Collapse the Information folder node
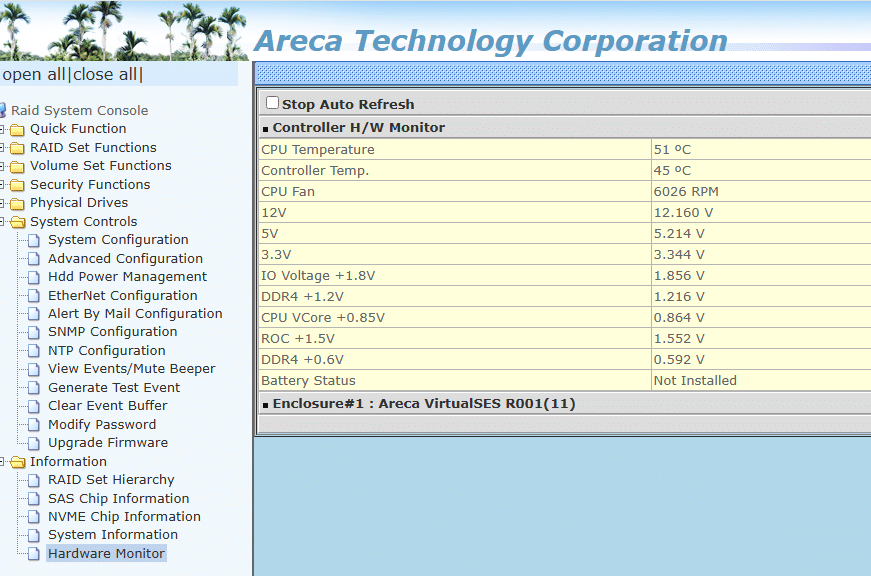Screen dimensions: 871x576 3,462
